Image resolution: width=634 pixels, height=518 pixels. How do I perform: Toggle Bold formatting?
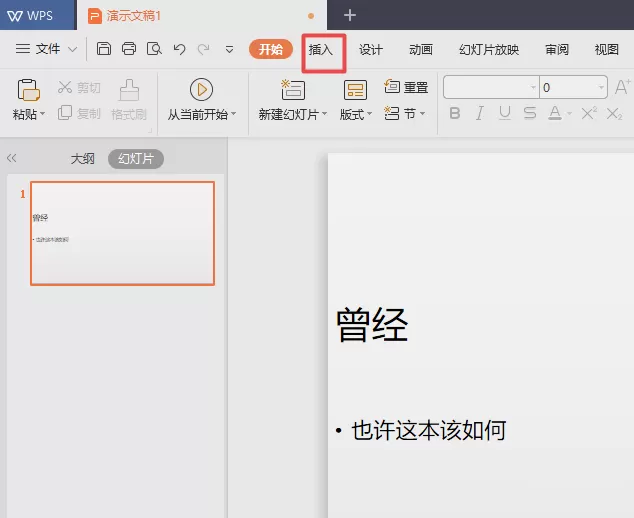pyautogui.click(x=455, y=113)
